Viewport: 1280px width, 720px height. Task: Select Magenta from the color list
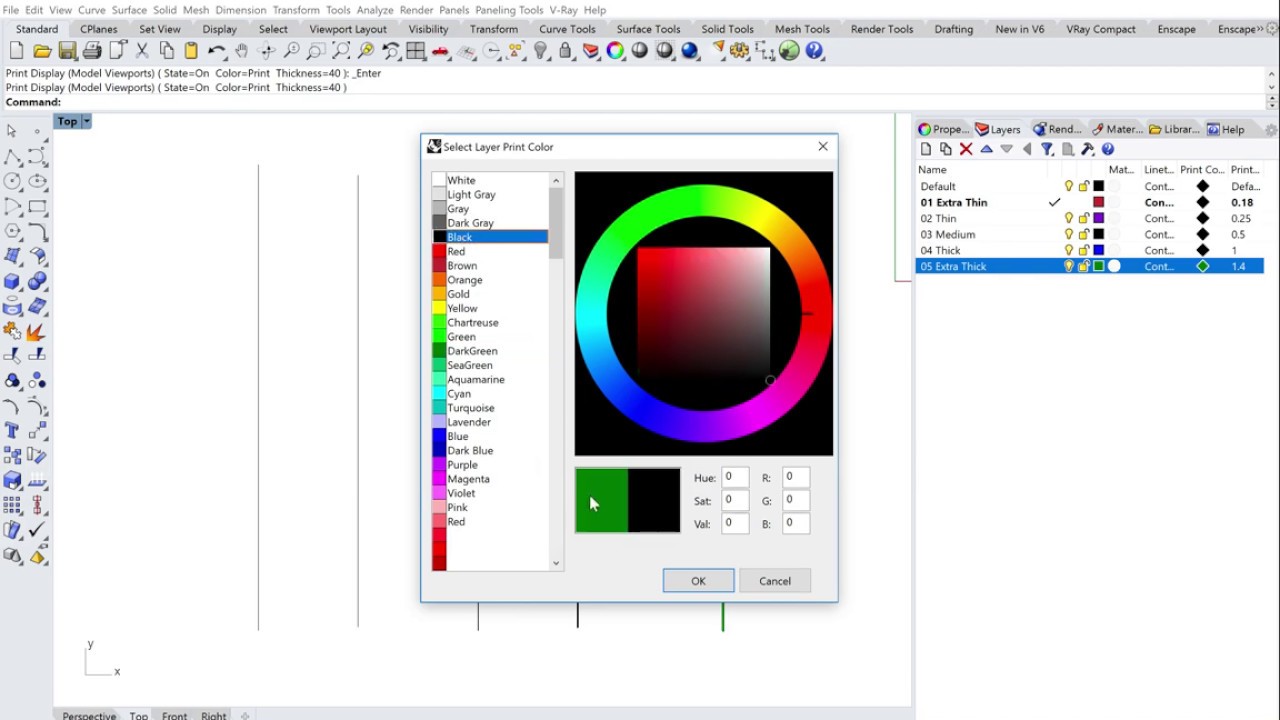coord(490,479)
